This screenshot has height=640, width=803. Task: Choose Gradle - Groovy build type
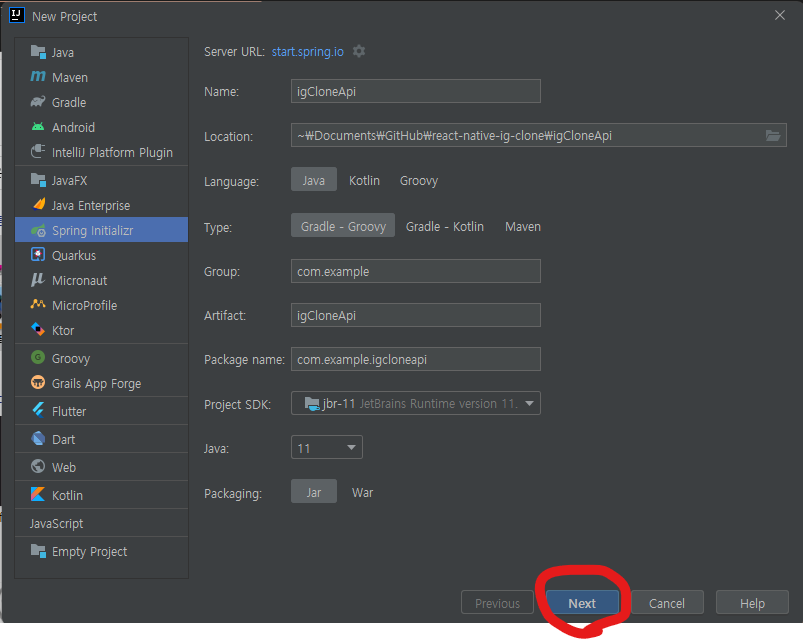click(343, 226)
